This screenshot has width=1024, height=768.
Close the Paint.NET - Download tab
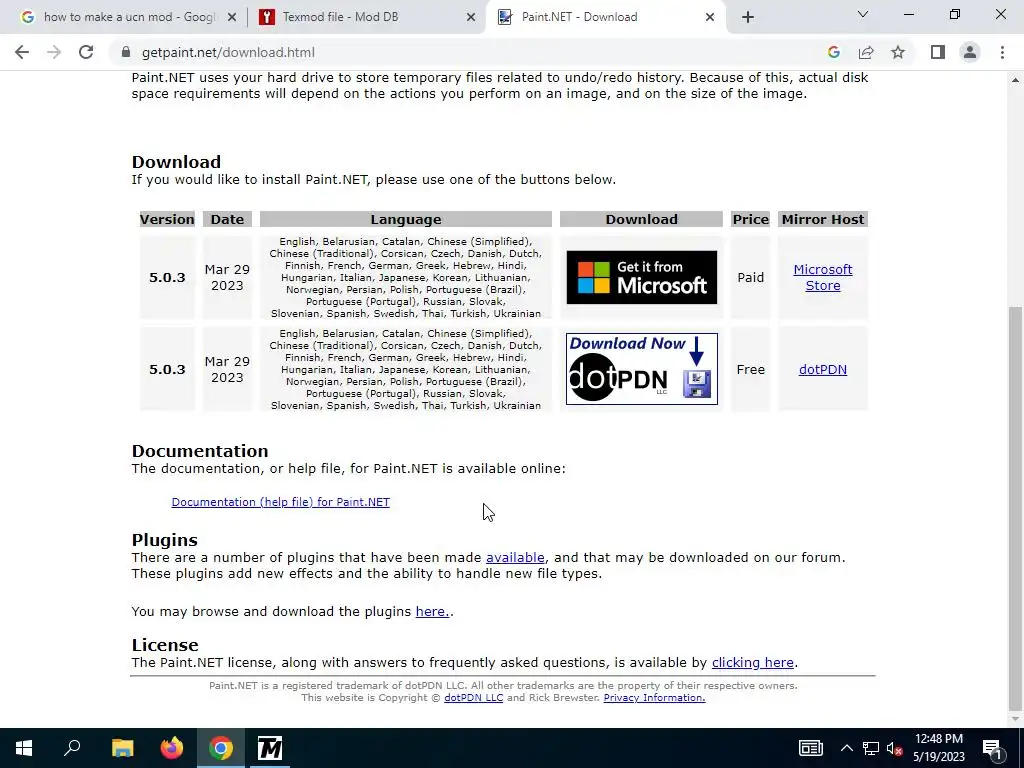point(710,17)
